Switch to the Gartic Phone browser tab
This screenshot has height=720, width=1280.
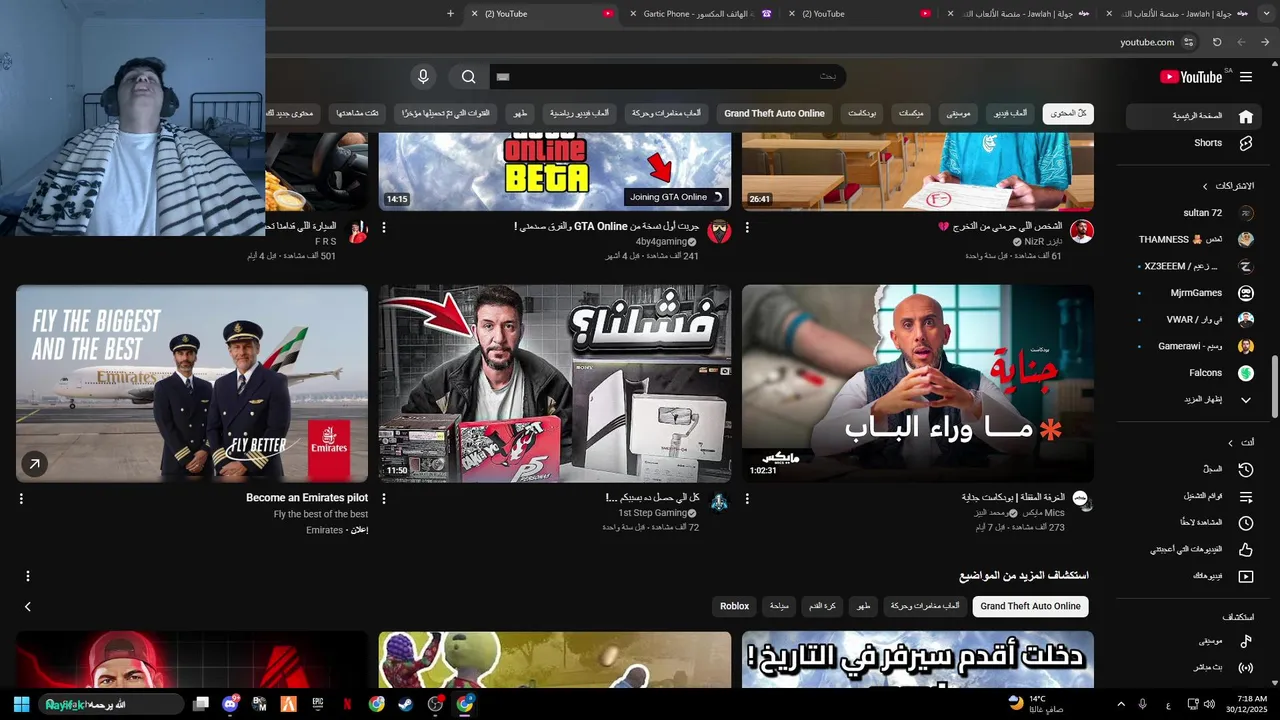click(x=700, y=13)
